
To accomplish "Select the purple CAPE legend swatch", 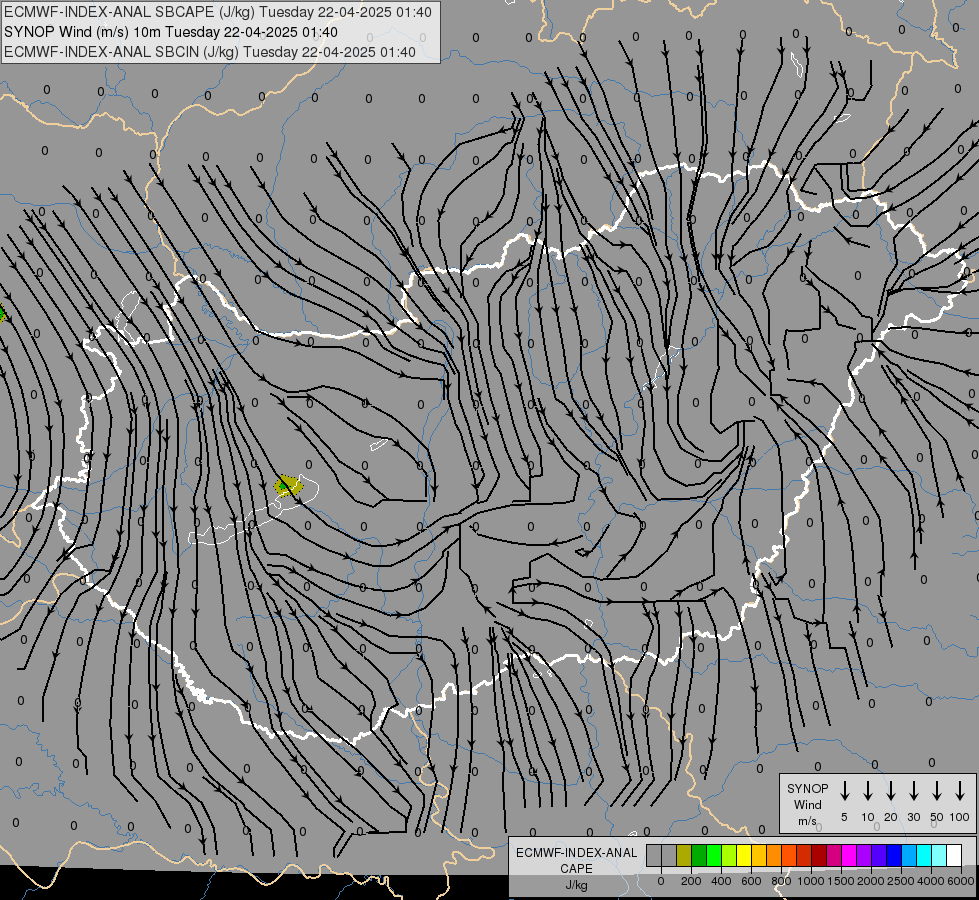I will pos(863,855).
